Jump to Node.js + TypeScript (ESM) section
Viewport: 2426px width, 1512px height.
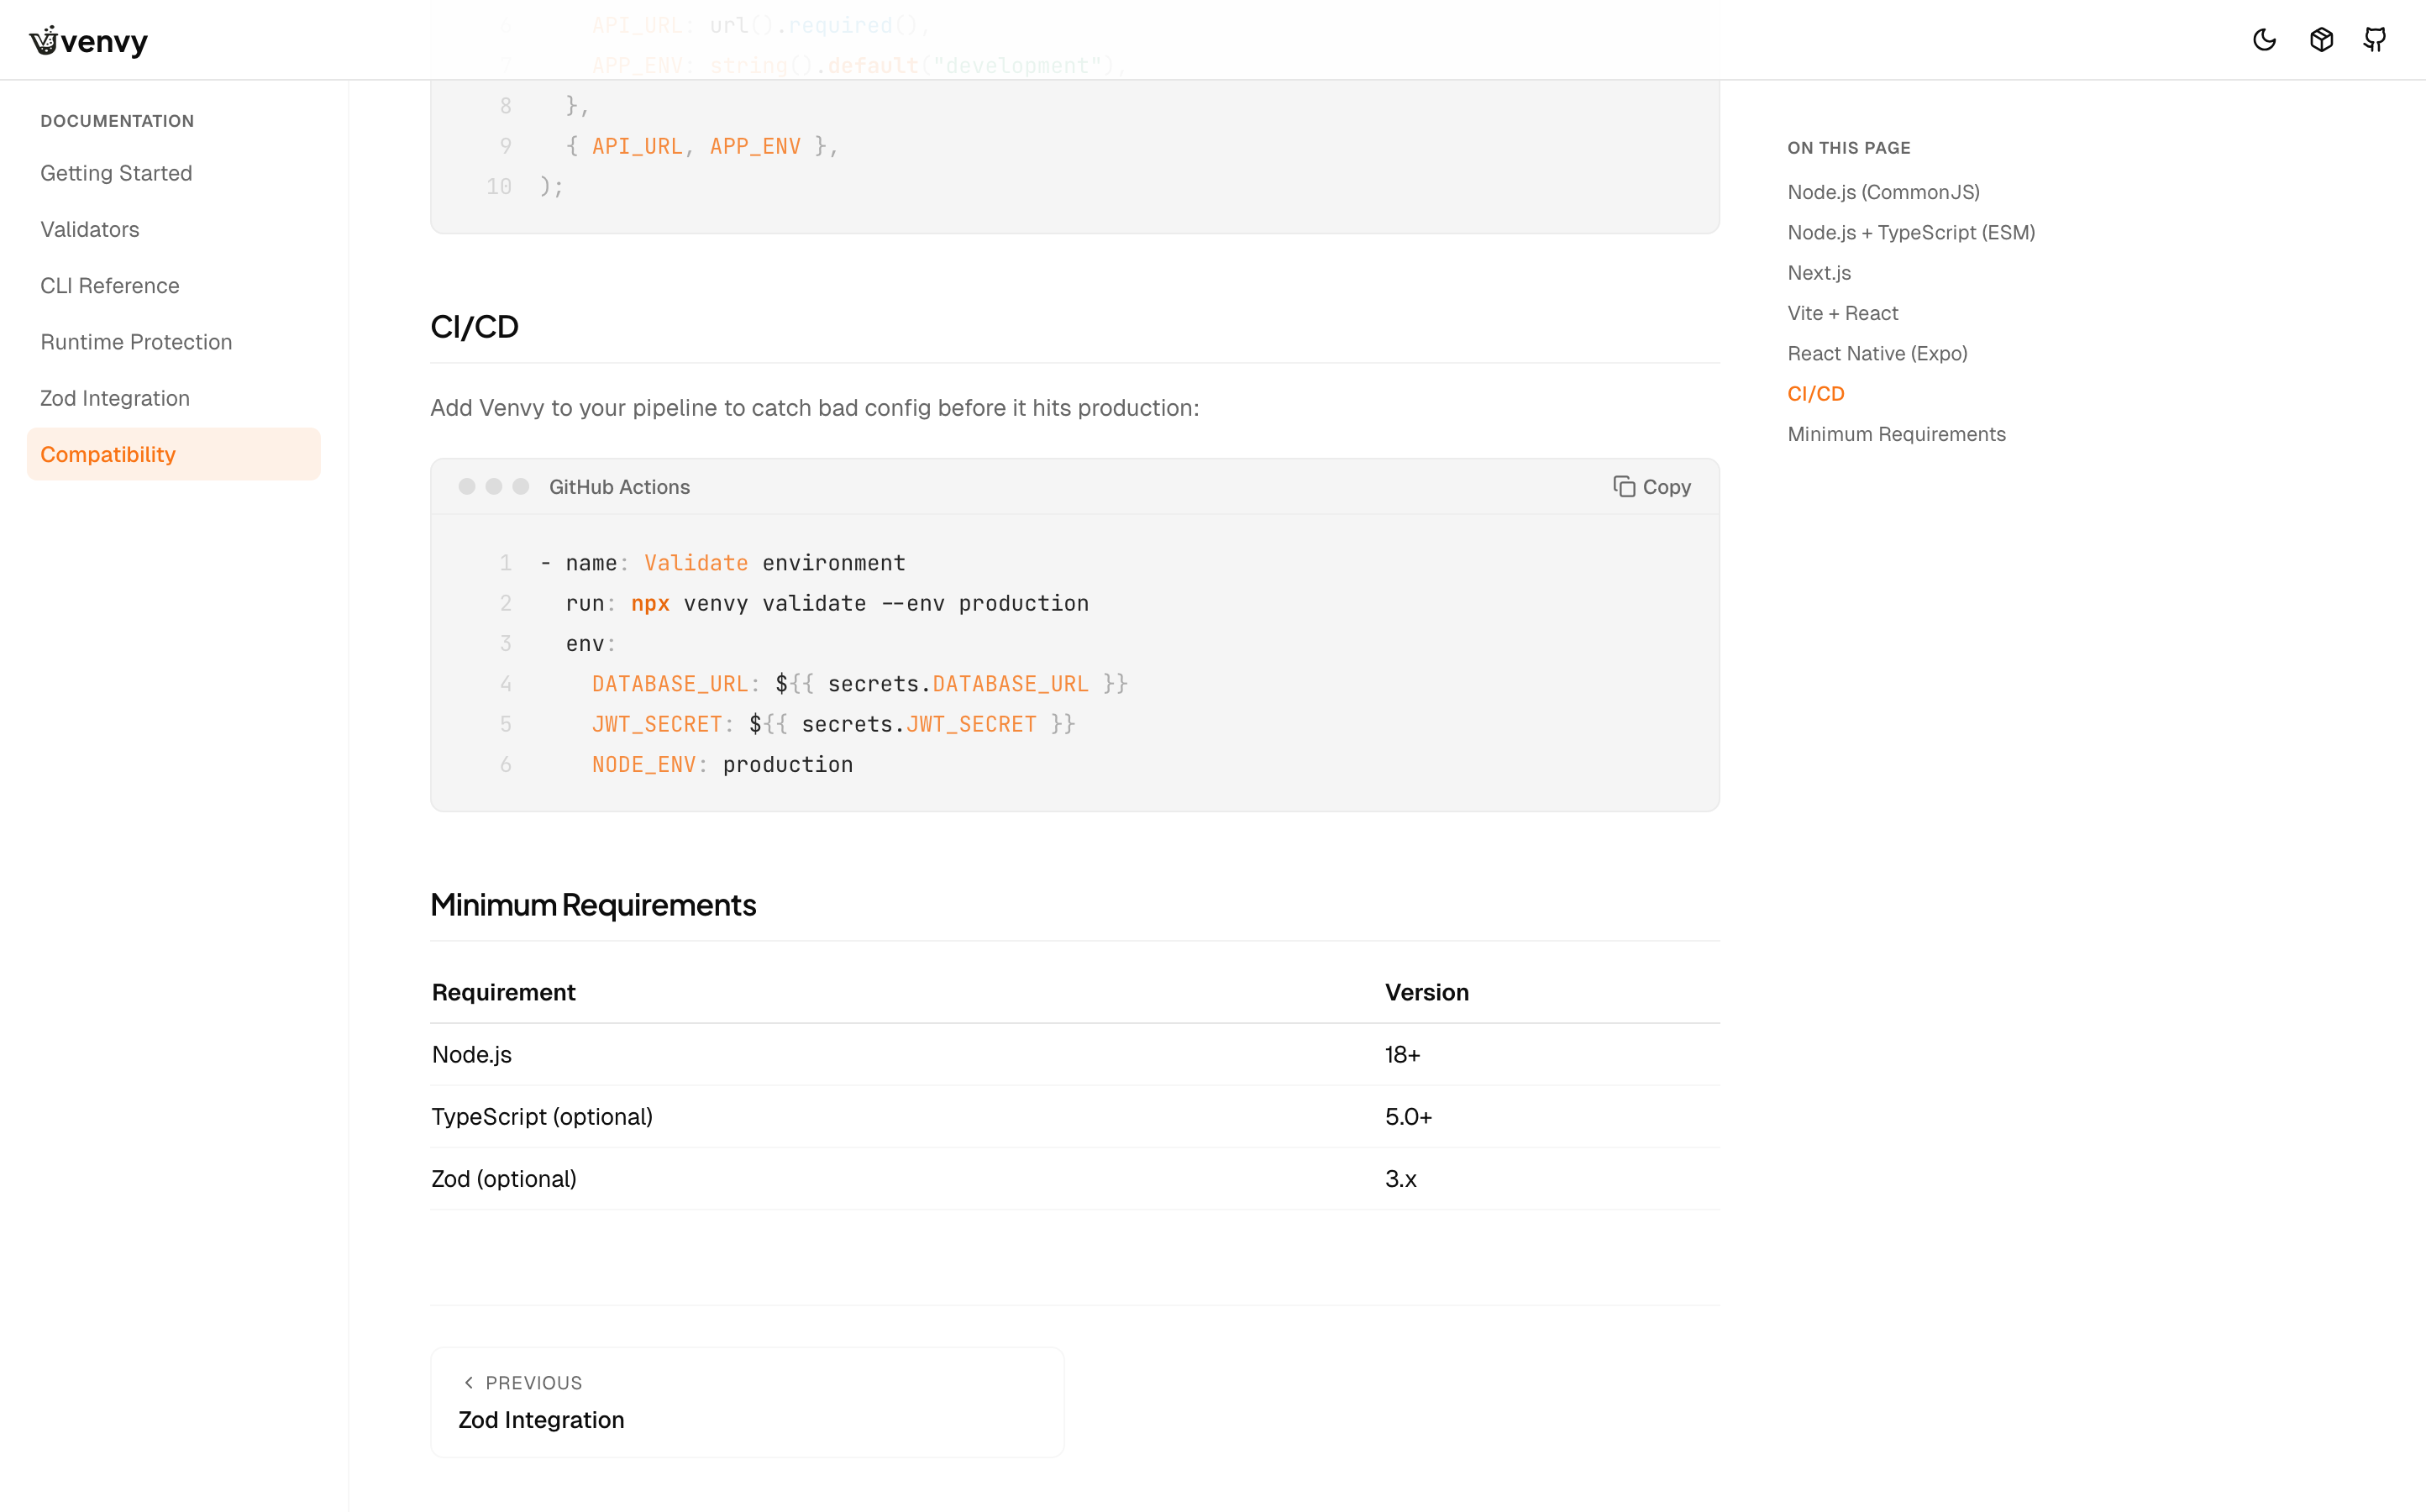pyautogui.click(x=1911, y=232)
